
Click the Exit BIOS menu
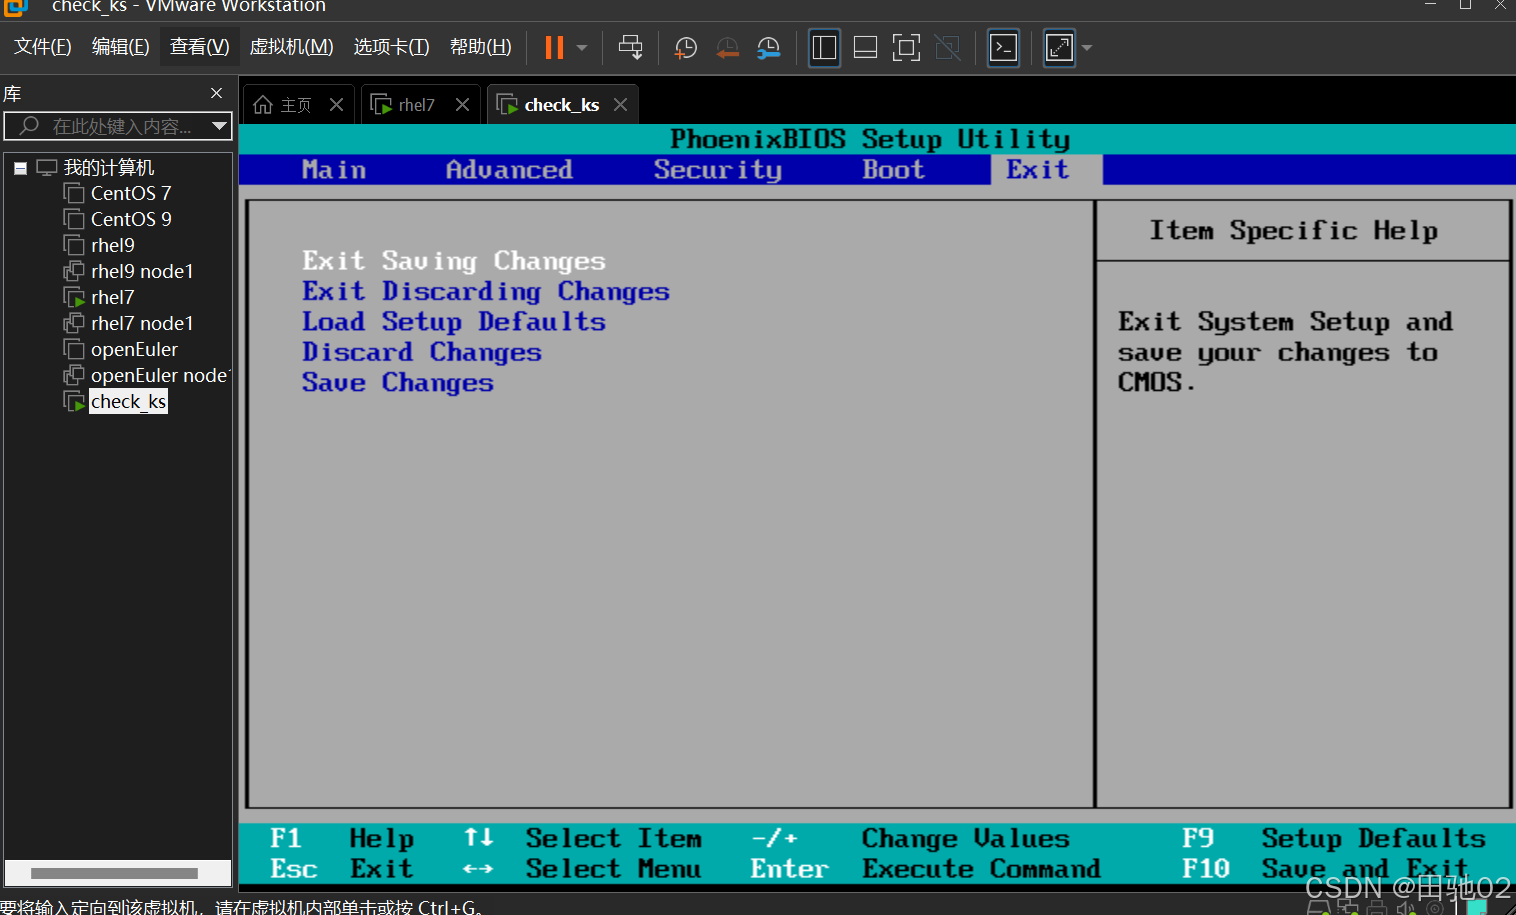click(x=1038, y=170)
